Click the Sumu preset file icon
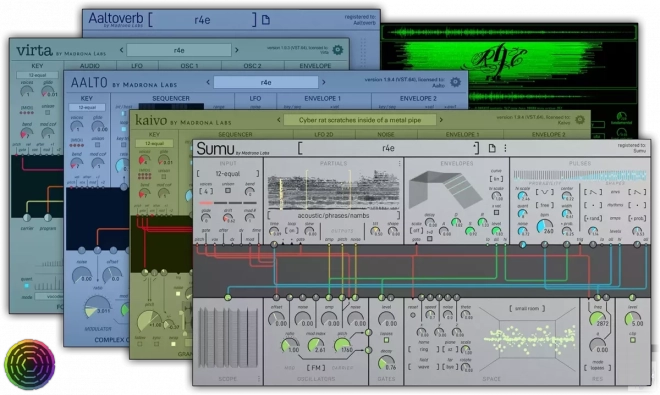Viewport: 660px width, 395px height. (x=492, y=148)
